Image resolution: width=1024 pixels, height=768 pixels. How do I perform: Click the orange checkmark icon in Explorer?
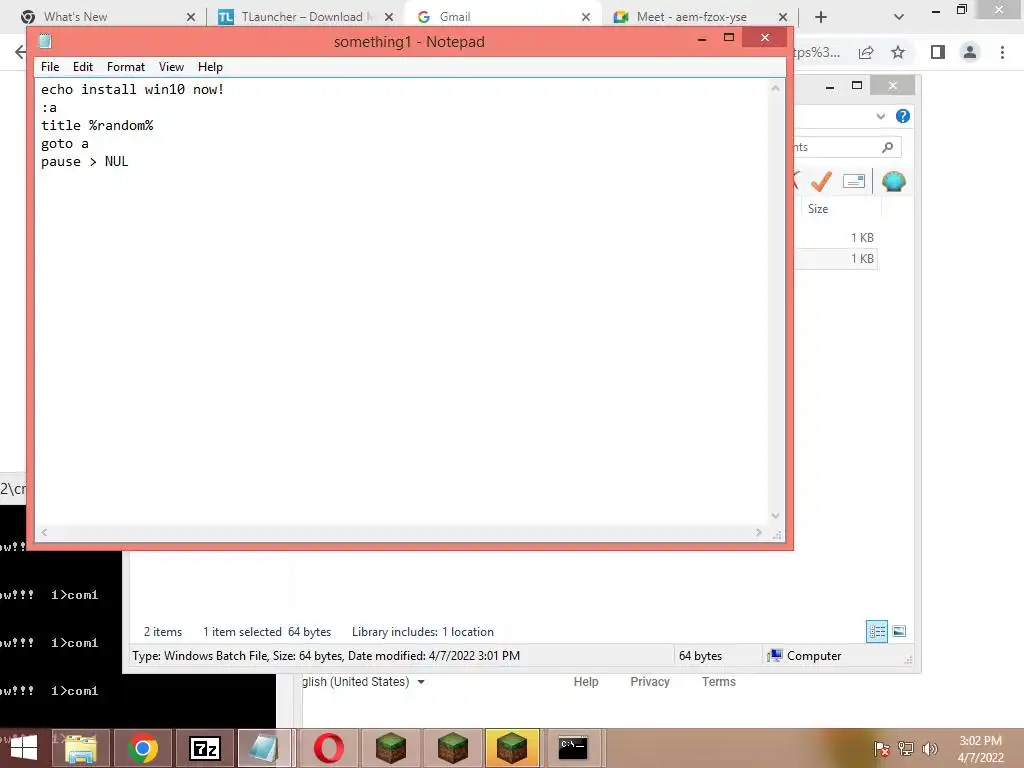pyautogui.click(x=821, y=181)
